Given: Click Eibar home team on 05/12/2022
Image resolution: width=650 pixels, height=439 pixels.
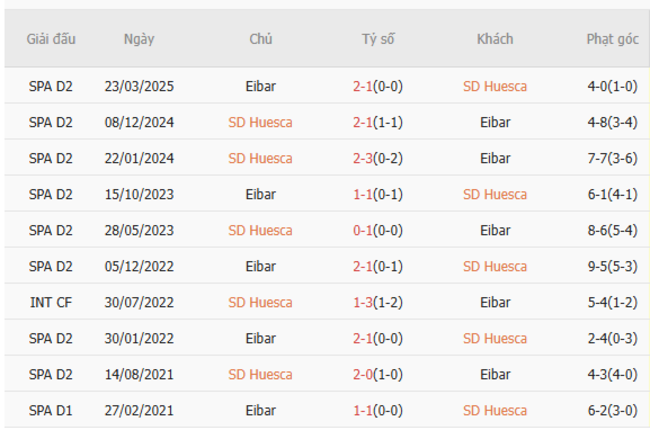Looking at the screenshot, I should (x=260, y=266).
